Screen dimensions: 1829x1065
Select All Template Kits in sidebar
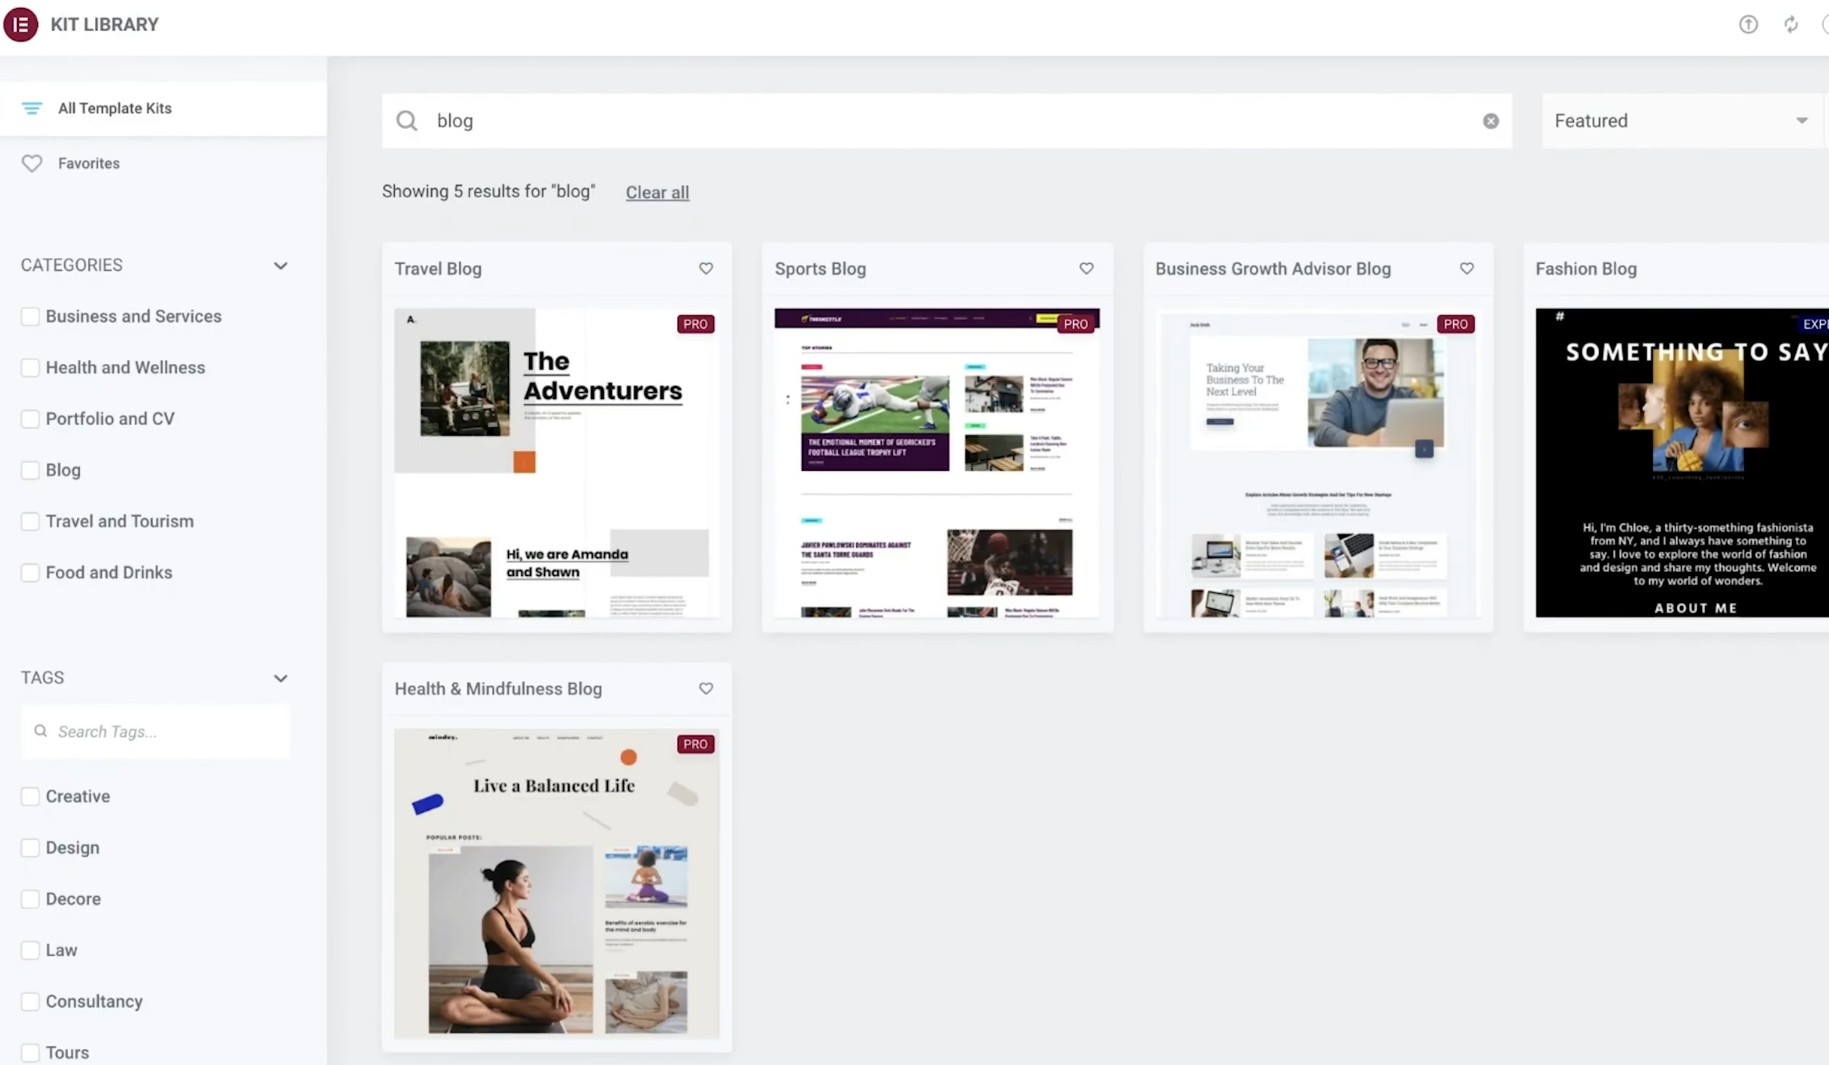[114, 108]
